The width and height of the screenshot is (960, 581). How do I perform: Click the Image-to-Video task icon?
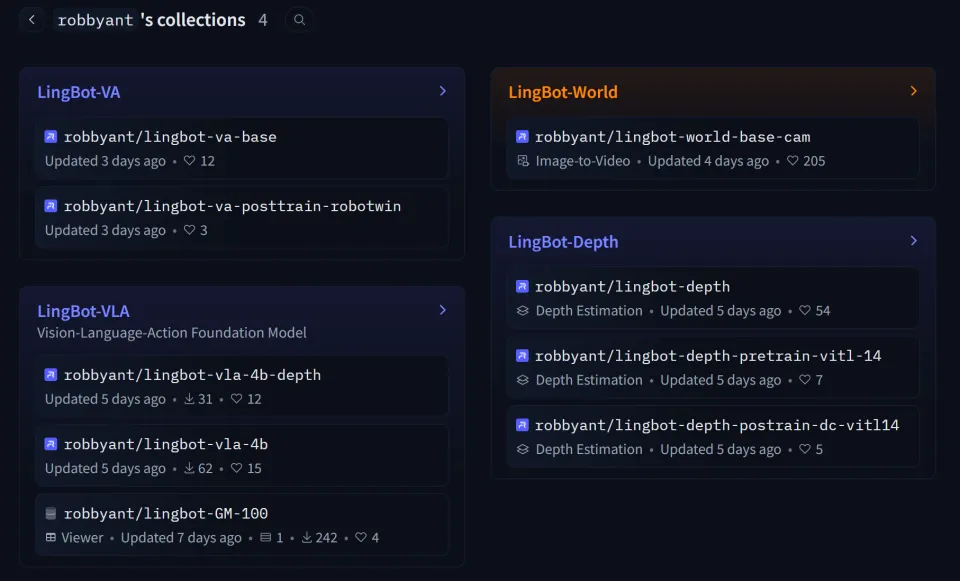coord(522,161)
